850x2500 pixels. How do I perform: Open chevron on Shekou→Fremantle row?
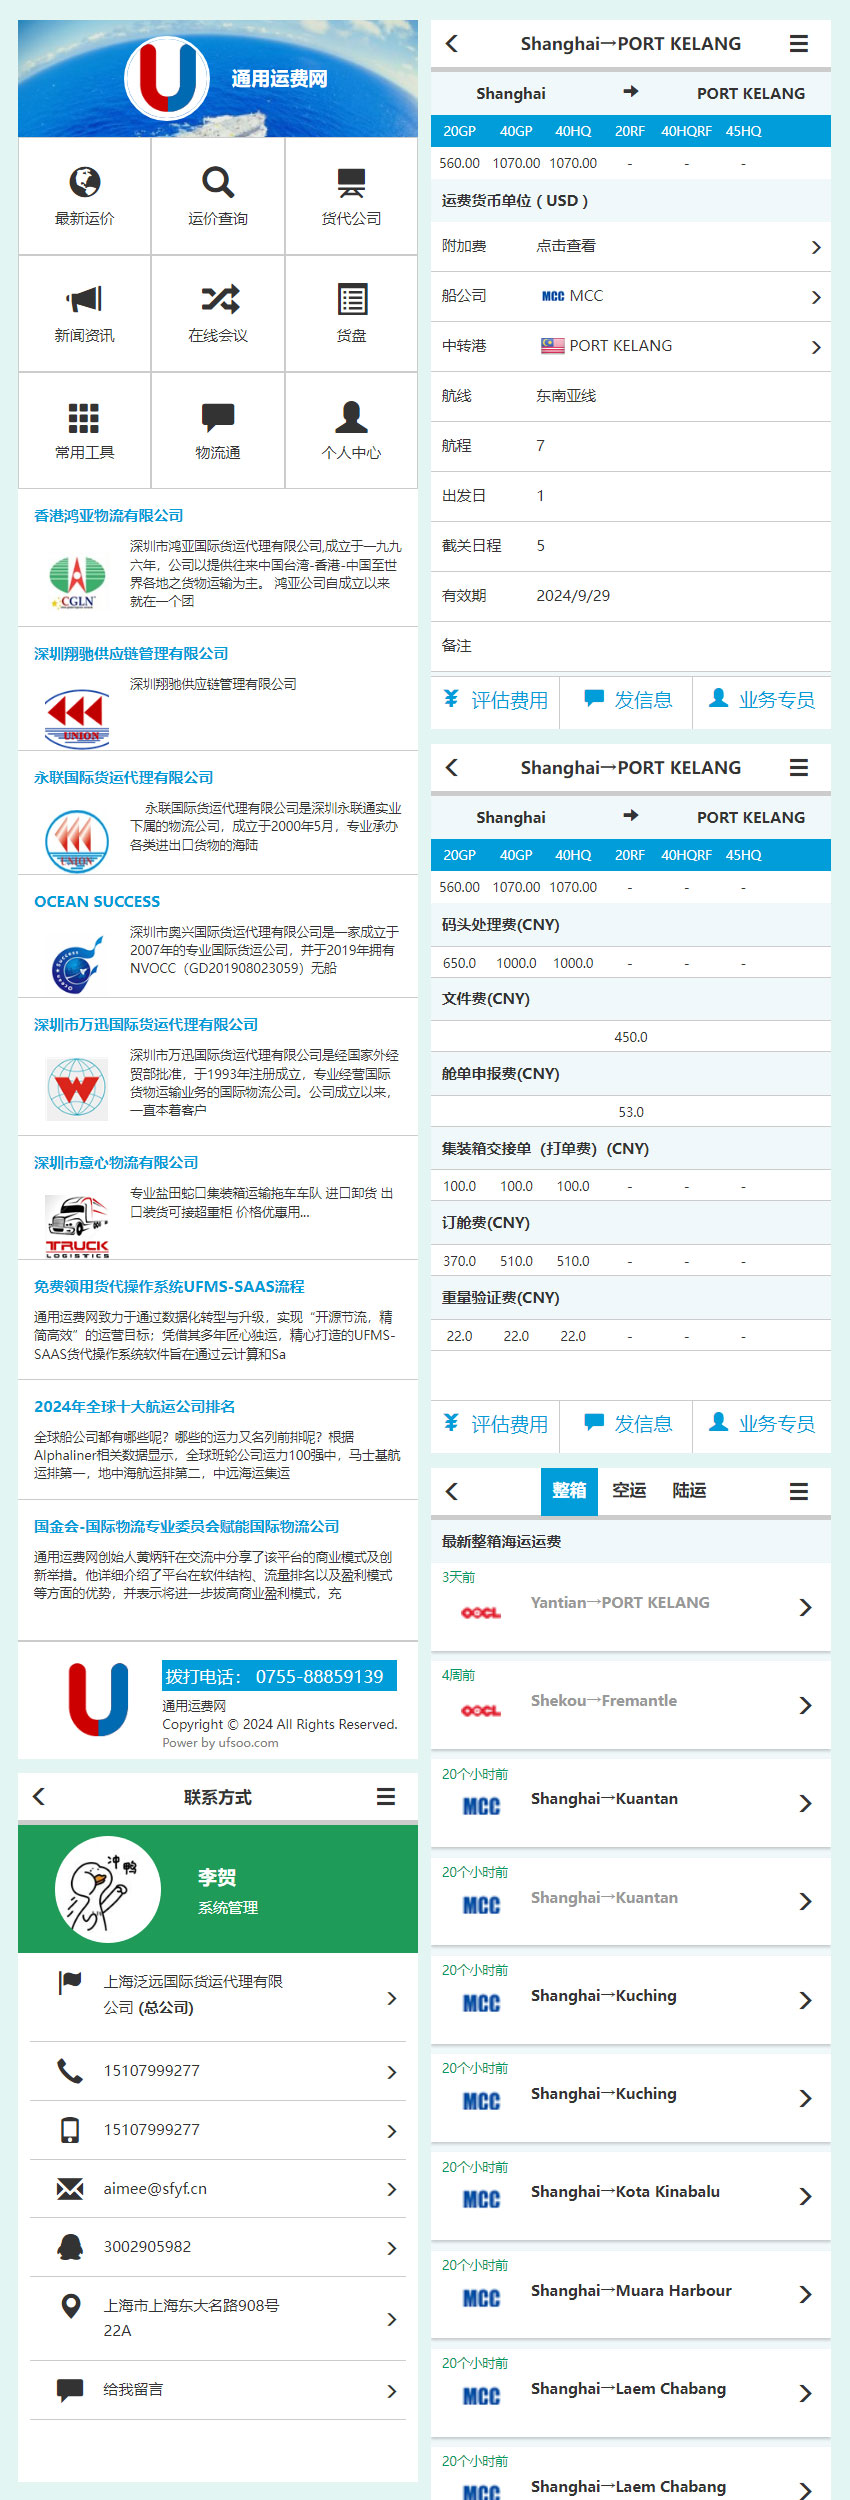coord(806,1706)
